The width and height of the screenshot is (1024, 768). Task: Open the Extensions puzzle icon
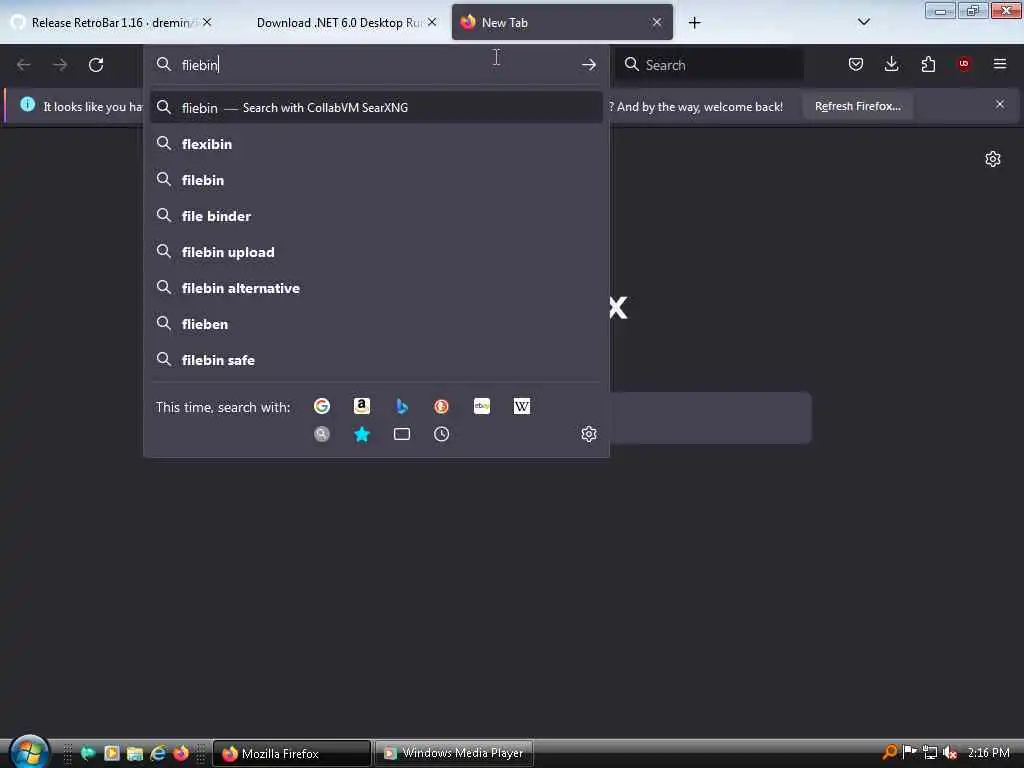[x=928, y=64]
